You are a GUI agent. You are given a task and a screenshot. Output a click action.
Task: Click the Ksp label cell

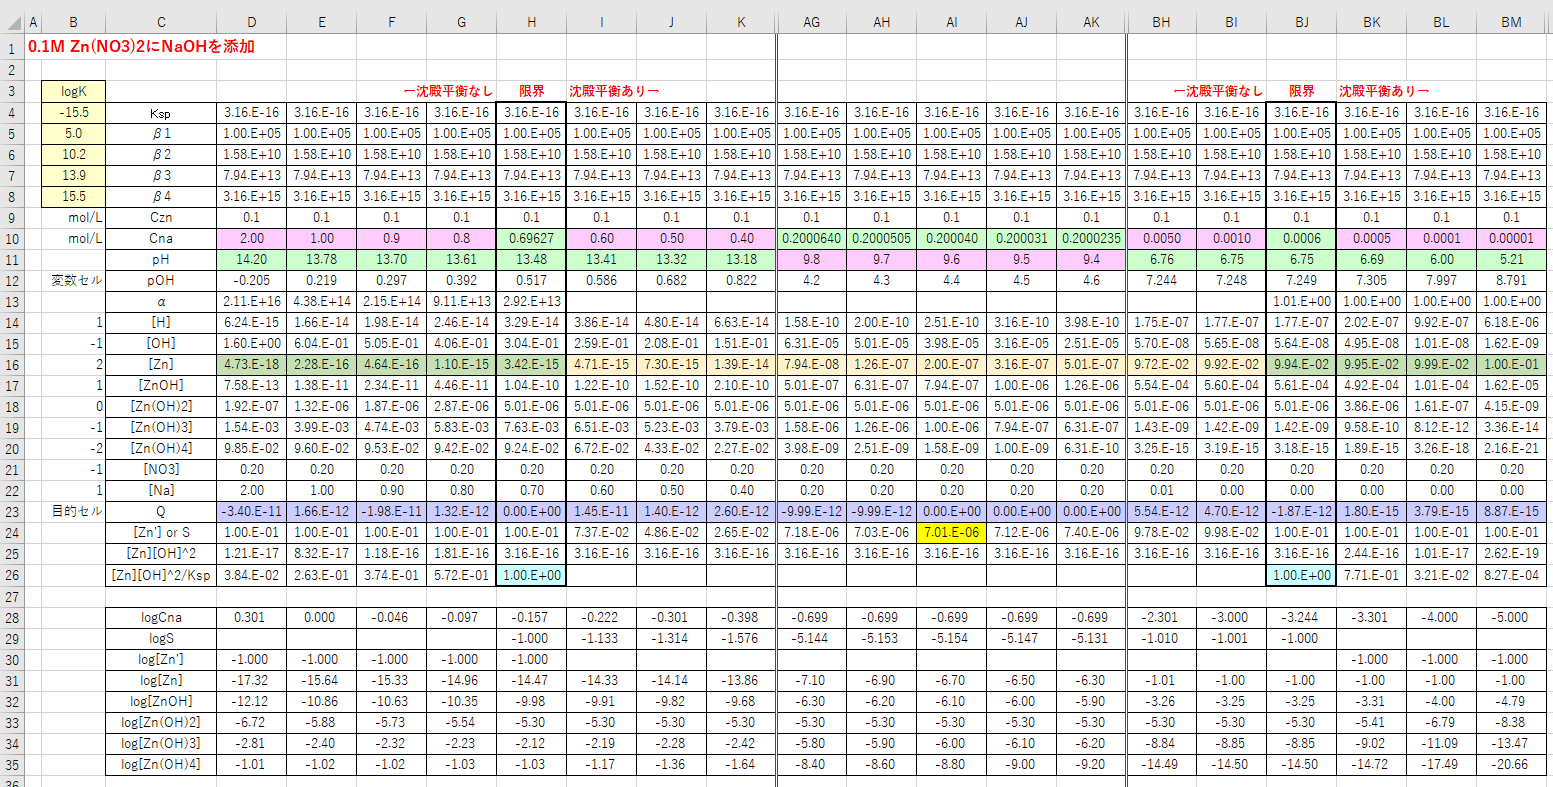(x=161, y=112)
